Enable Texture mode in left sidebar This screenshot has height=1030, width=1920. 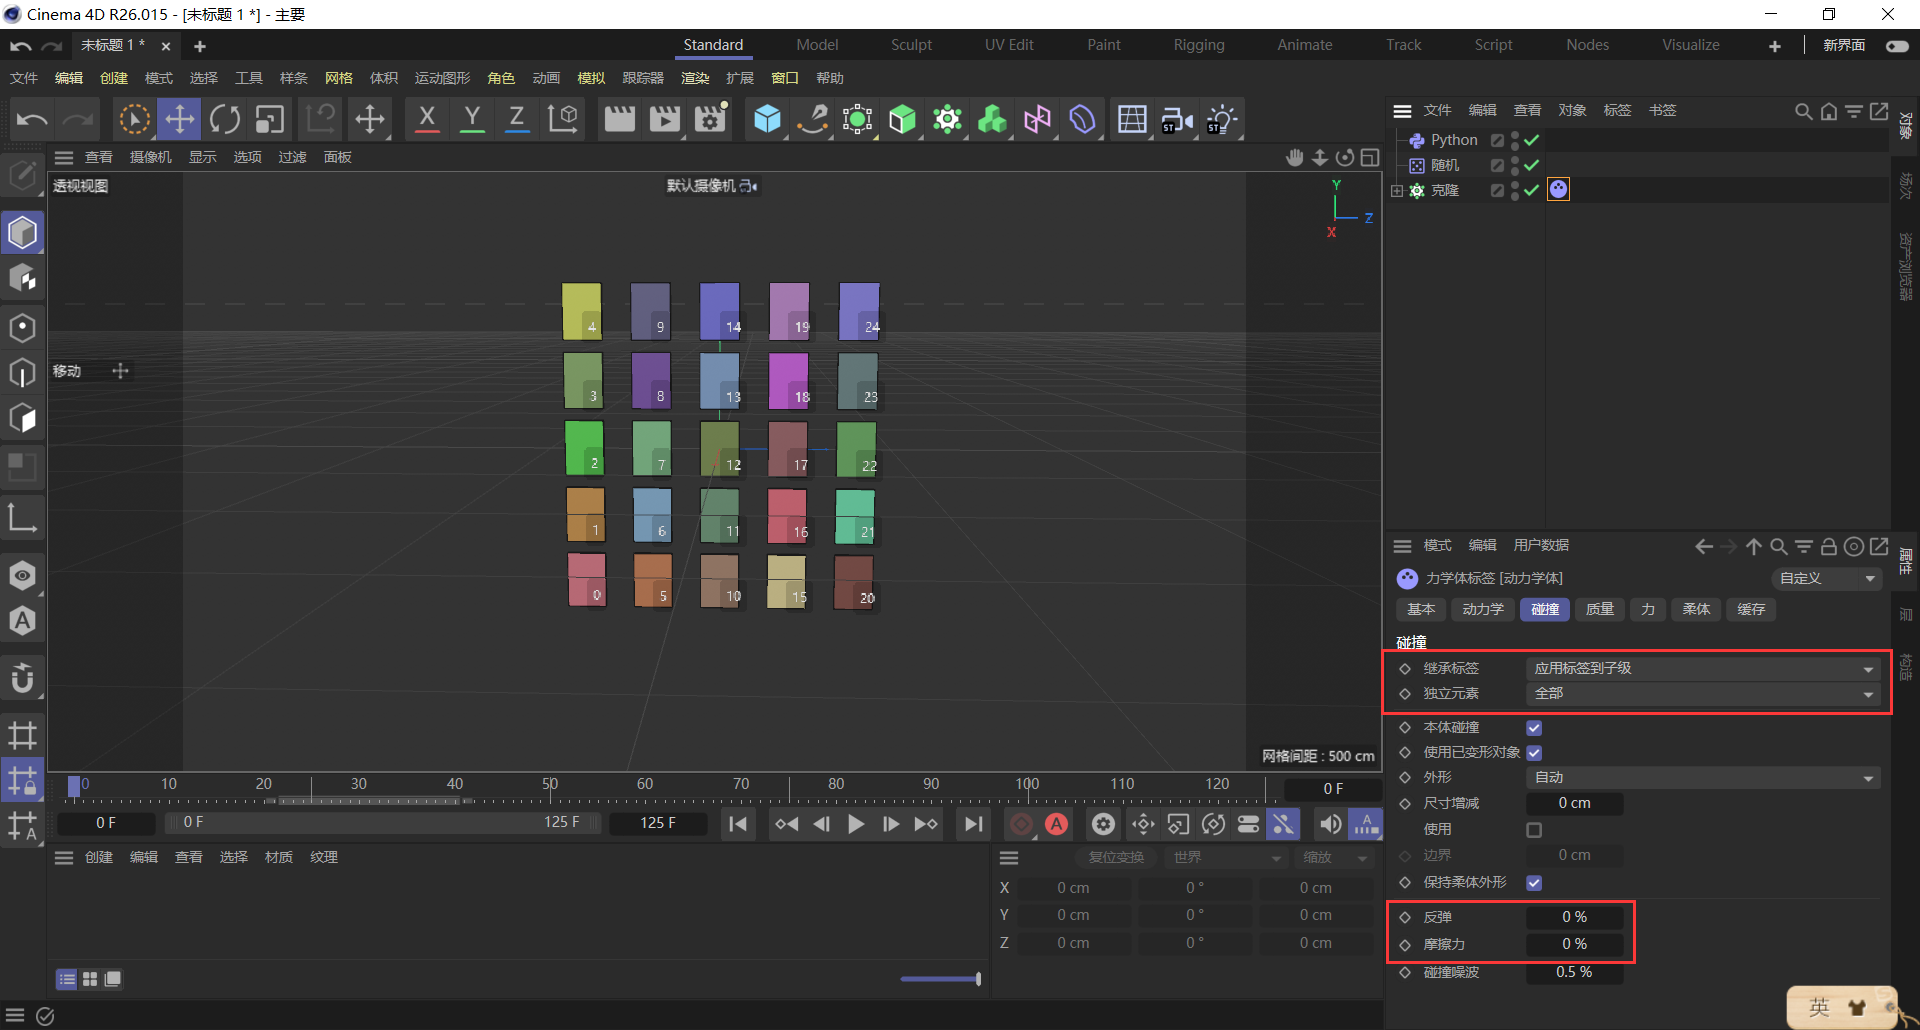[x=22, y=278]
